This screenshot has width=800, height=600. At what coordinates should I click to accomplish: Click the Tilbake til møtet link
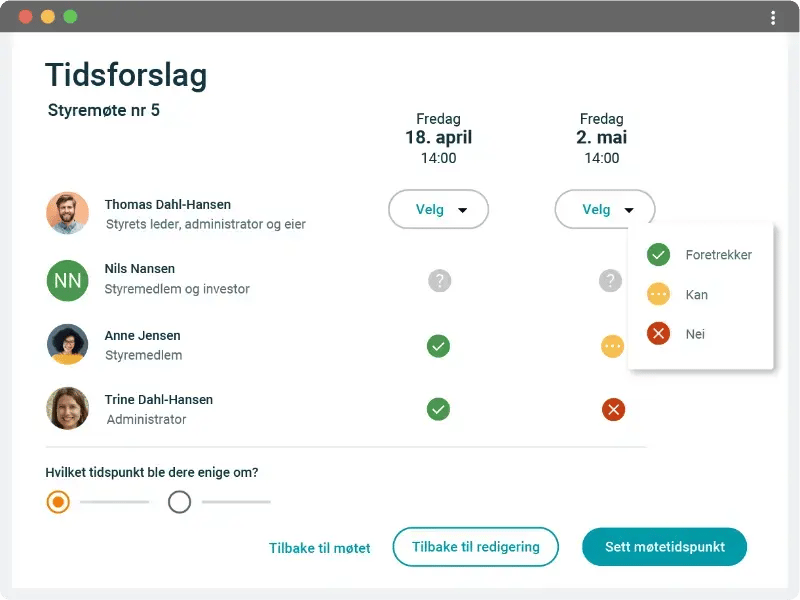[319, 548]
